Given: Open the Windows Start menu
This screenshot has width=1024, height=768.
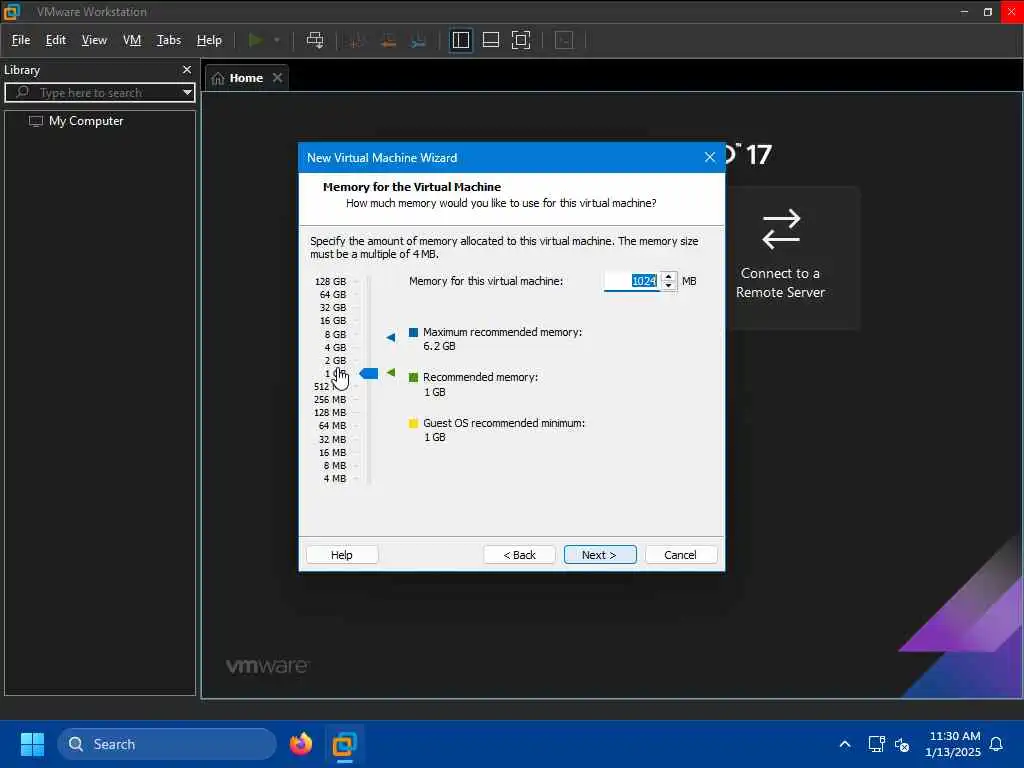Looking at the screenshot, I should [32, 744].
